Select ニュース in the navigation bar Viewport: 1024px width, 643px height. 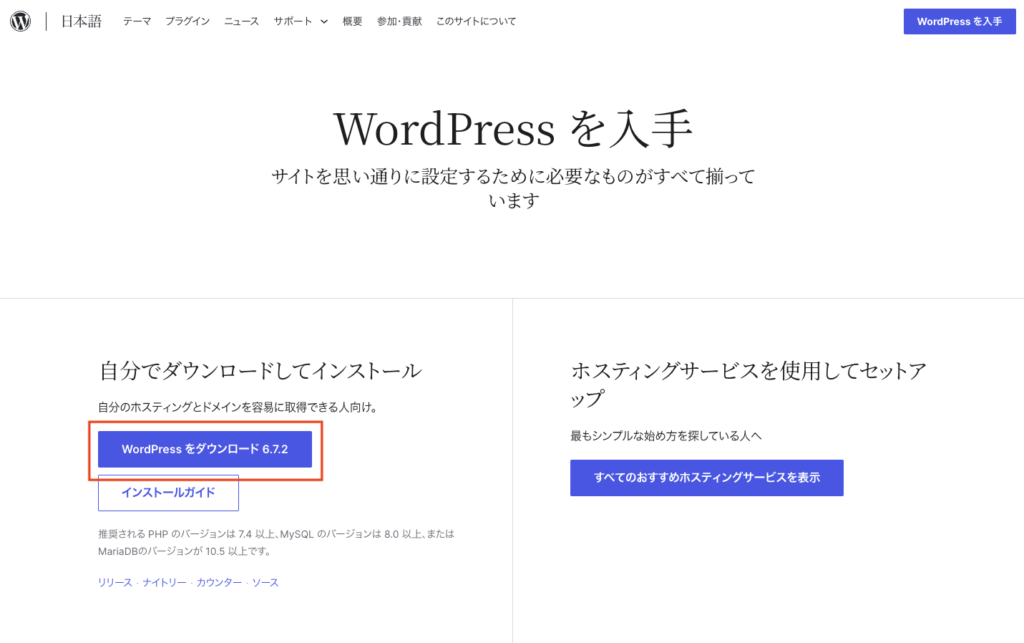coord(241,21)
